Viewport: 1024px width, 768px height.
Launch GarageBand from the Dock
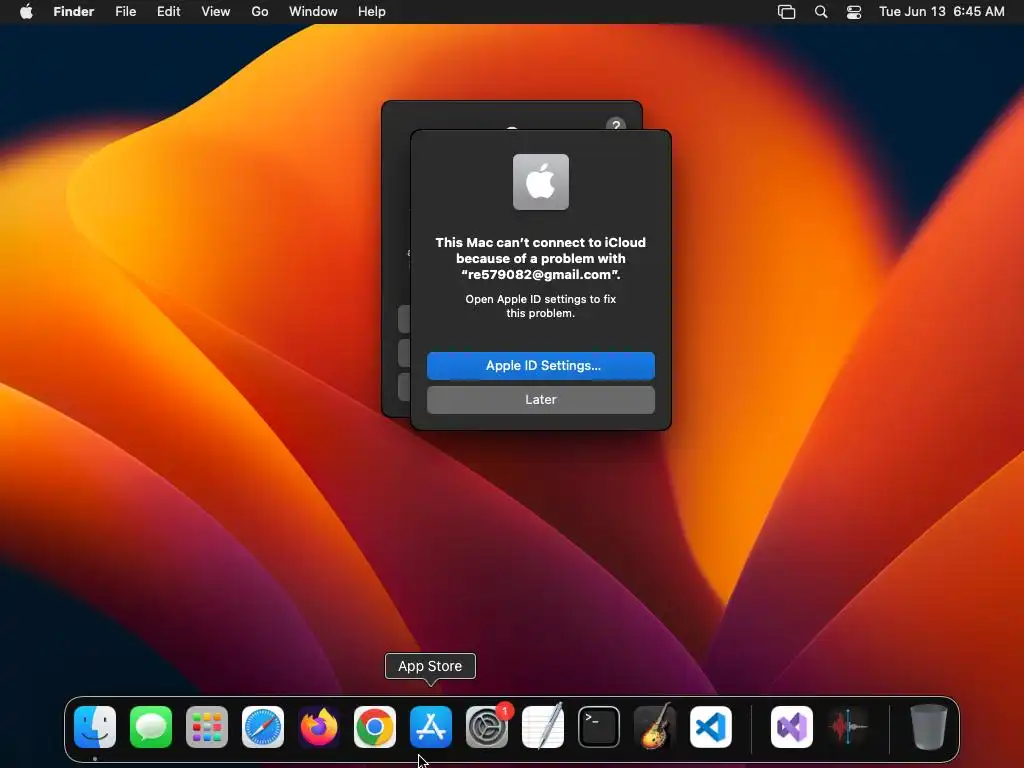[x=655, y=727]
